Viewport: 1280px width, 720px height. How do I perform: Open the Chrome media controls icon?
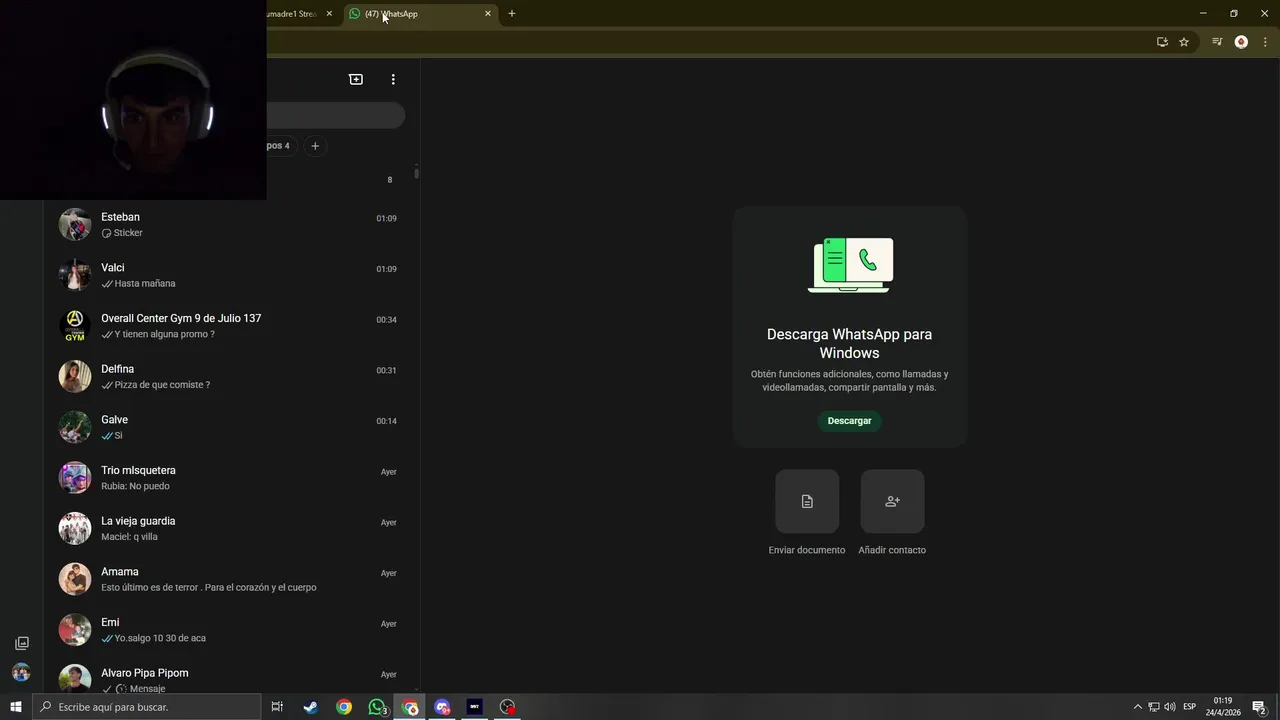click(x=1217, y=42)
